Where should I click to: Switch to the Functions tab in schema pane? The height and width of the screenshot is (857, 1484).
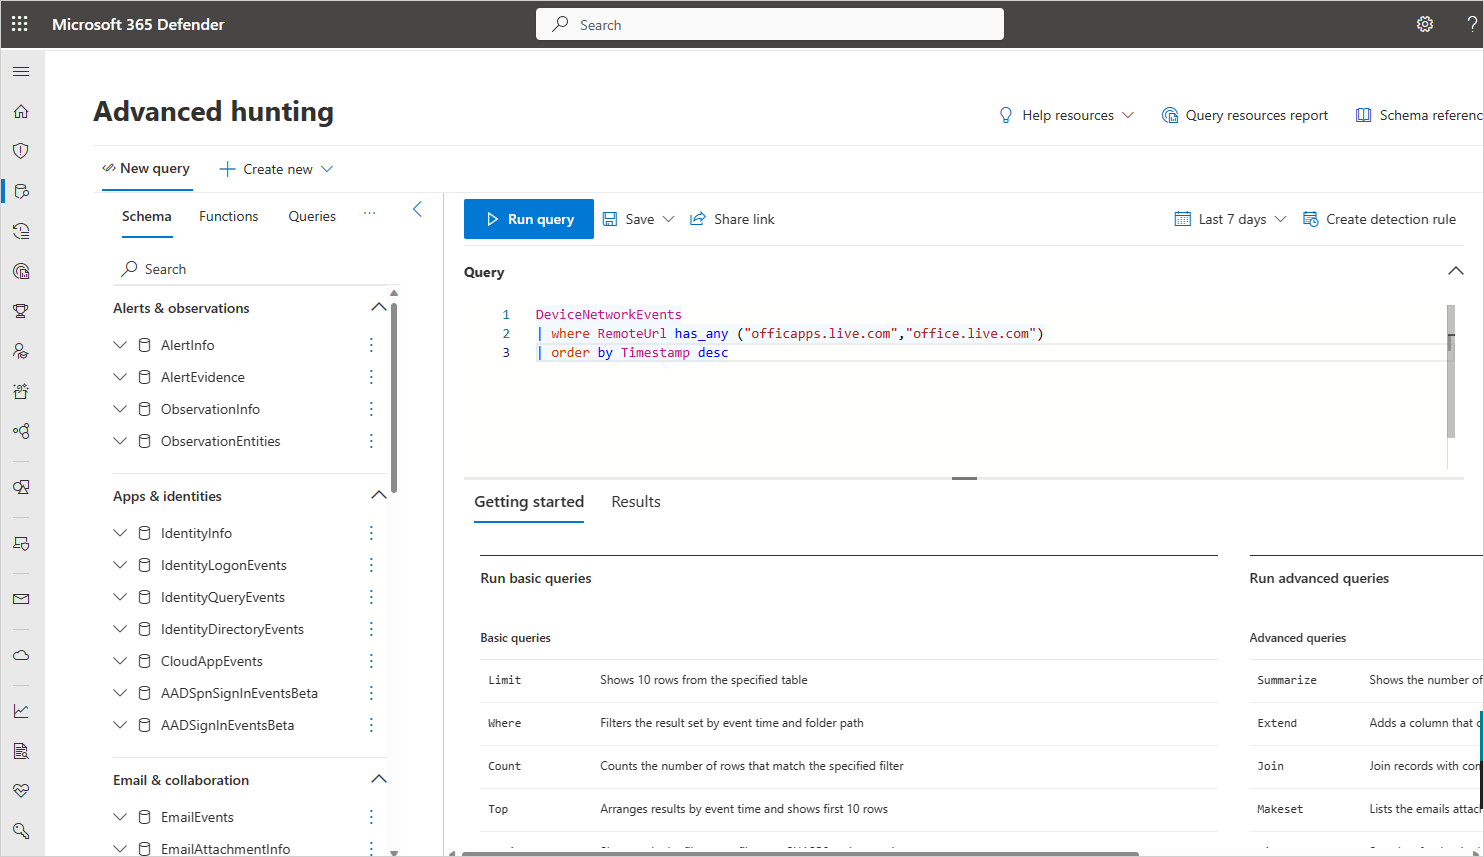(x=228, y=215)
